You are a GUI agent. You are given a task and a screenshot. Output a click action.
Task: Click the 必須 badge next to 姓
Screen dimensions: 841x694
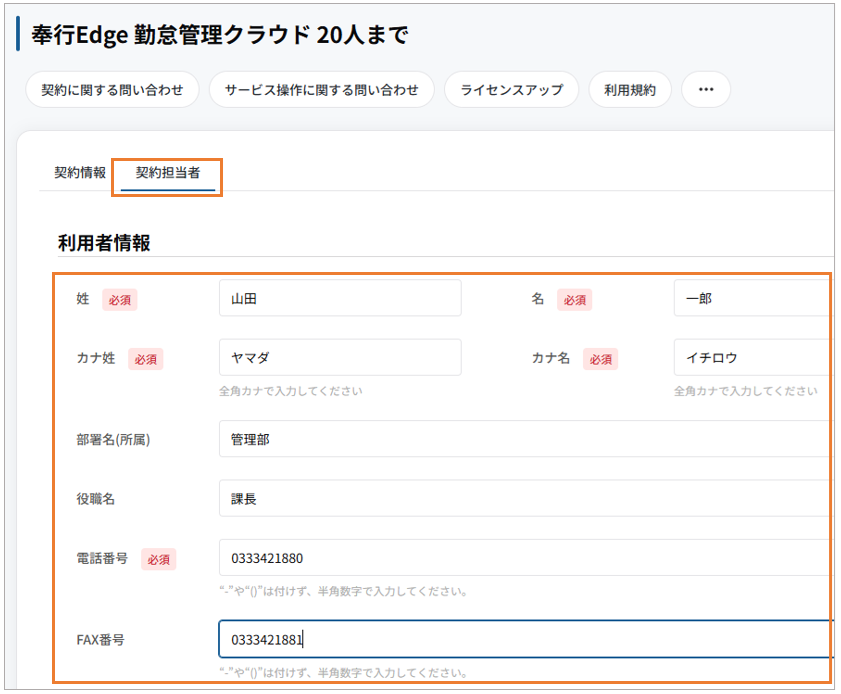click(x=120, y=300)
